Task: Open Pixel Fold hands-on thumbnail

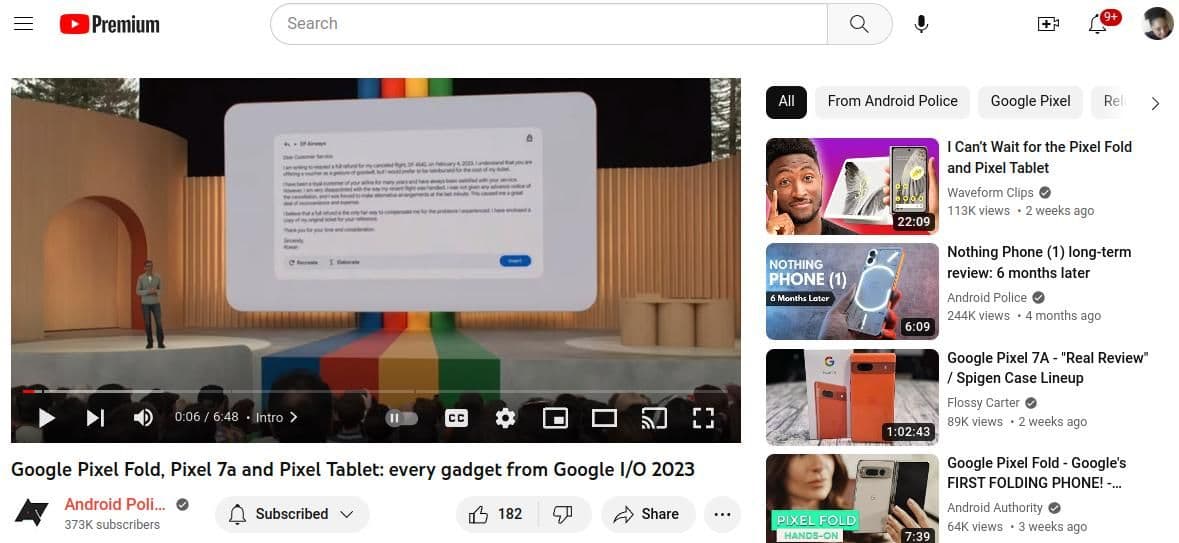Action: [852, 498]
